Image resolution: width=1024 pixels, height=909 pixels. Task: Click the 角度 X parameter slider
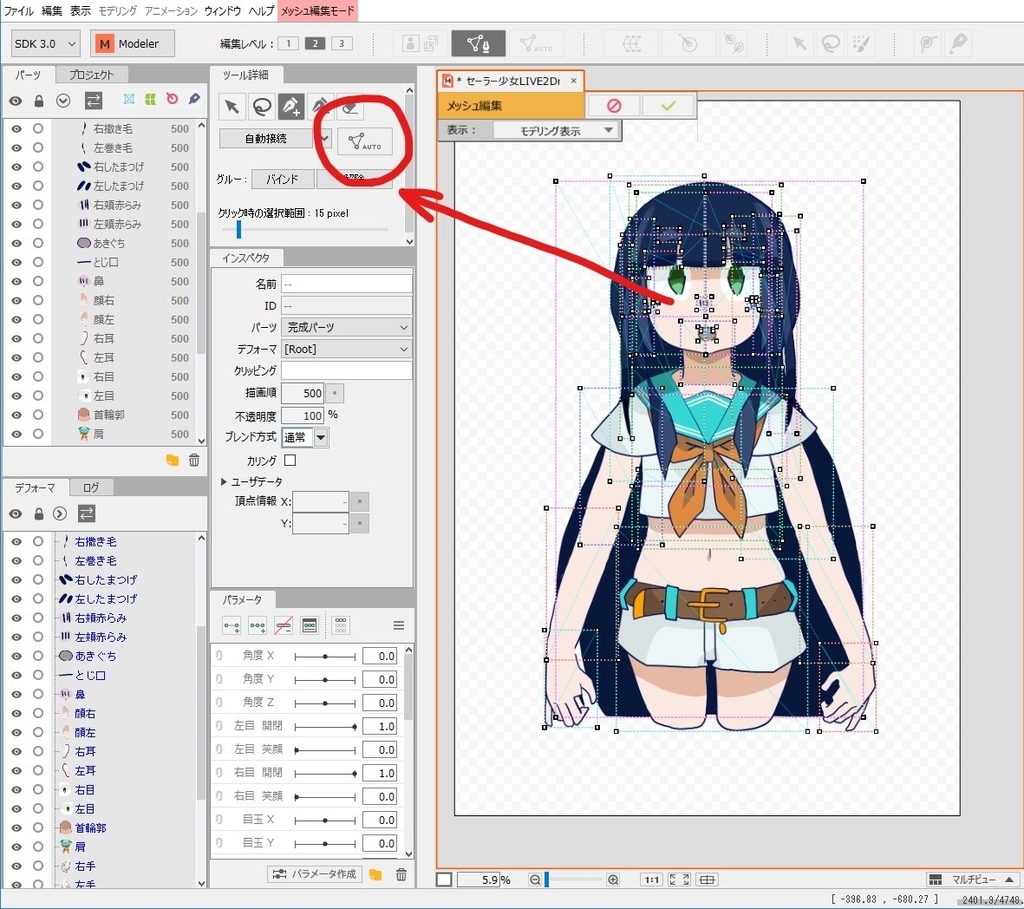pyautogui.click(x=325, y=656)
